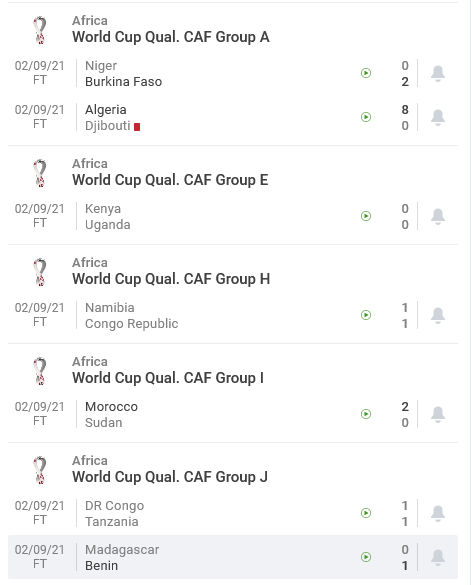Toggle notification bell for Algeria vs Djibouti
This screenshot has height=585, width=471.
coord(438,117)
